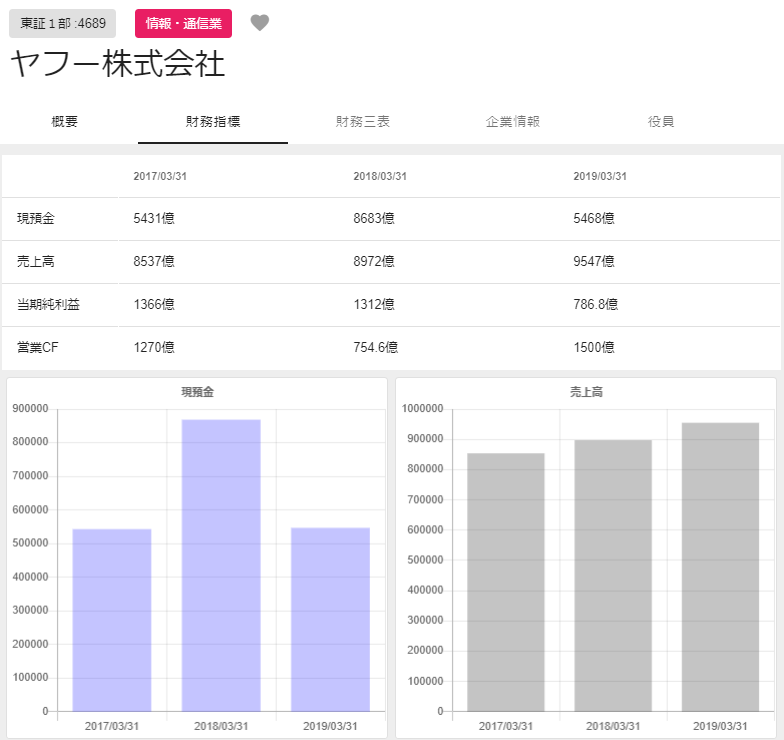Click the 2017/03/31 bar in 売上高 chart

click(x=506, y=582)
